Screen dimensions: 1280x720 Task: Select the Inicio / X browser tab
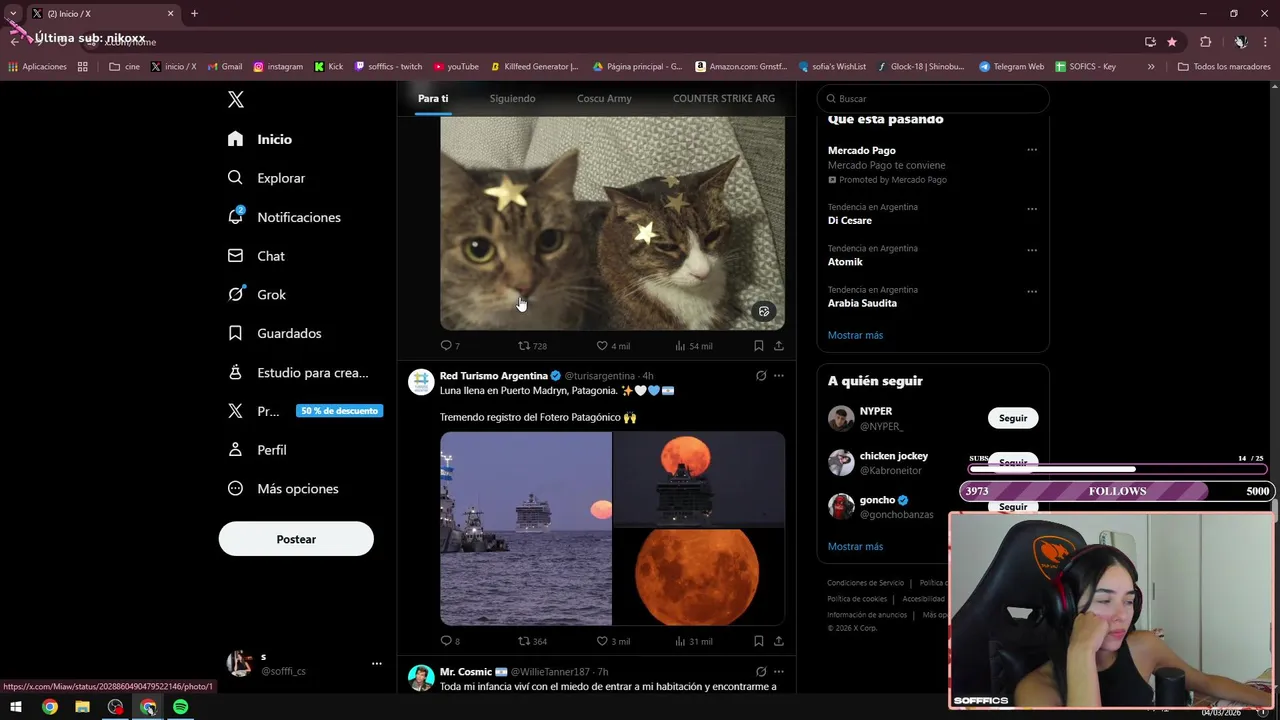(x=102, y=14)
